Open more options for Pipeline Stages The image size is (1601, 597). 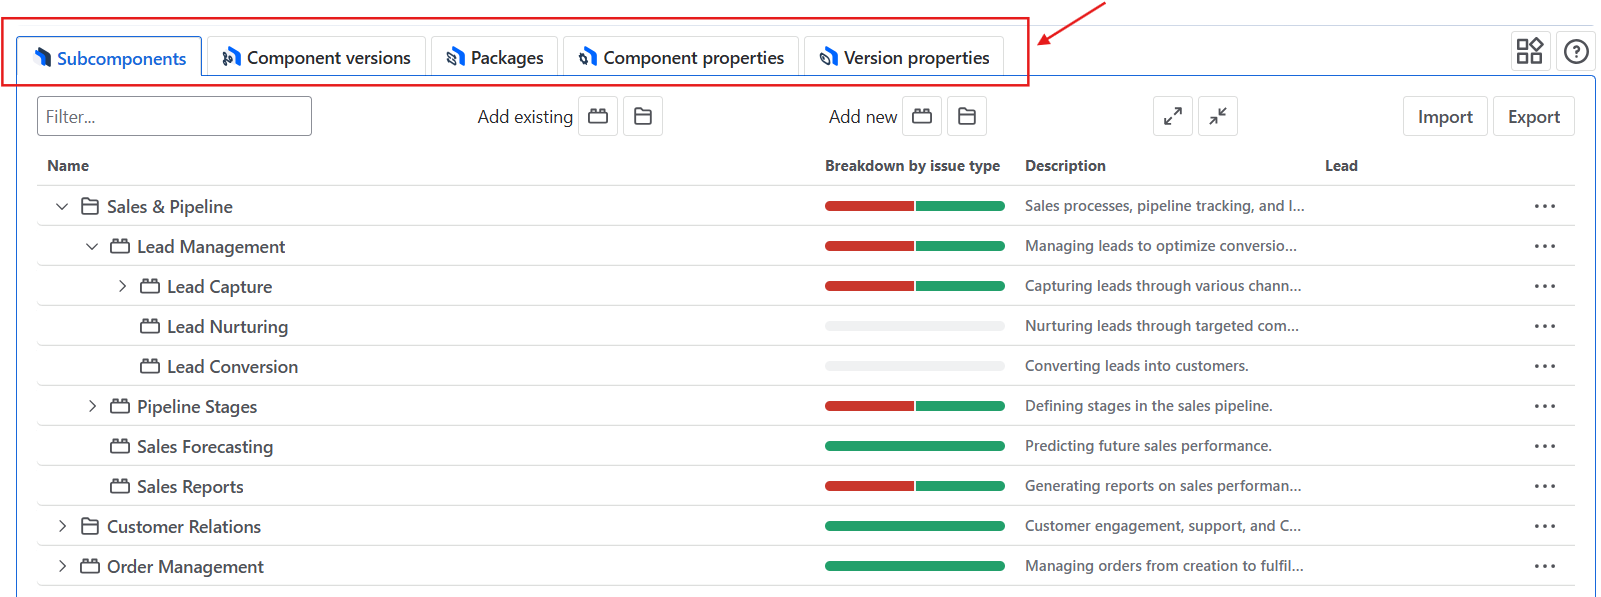(1545, 406)
